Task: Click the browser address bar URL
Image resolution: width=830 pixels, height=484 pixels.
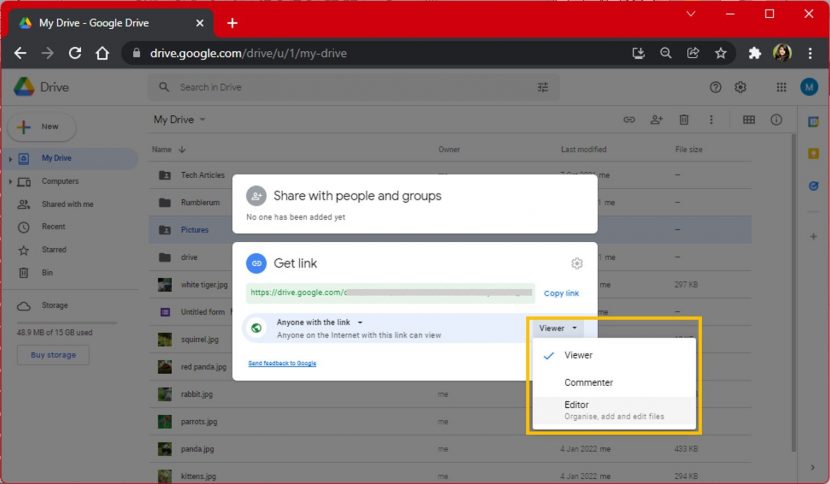Action: coord(248,53)
